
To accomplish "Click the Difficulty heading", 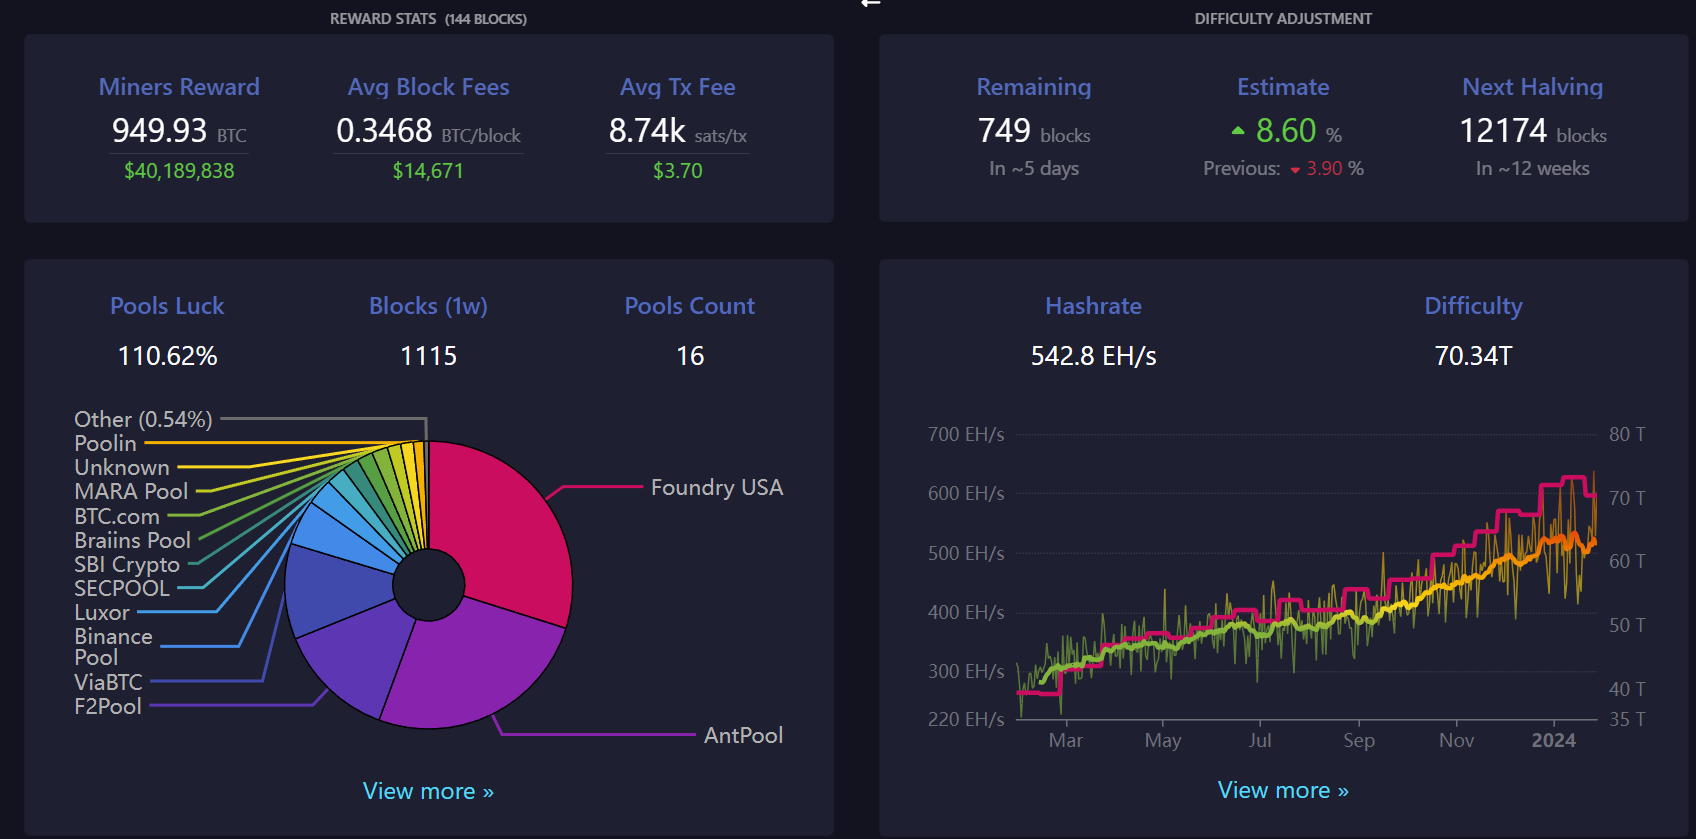I will pos(1473,306).
